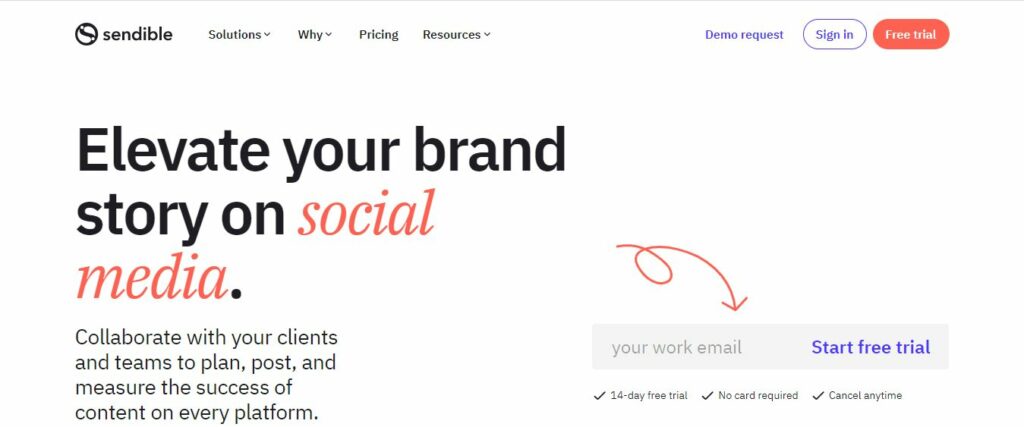Expand the Why dropdown chevron

(328, 35)
